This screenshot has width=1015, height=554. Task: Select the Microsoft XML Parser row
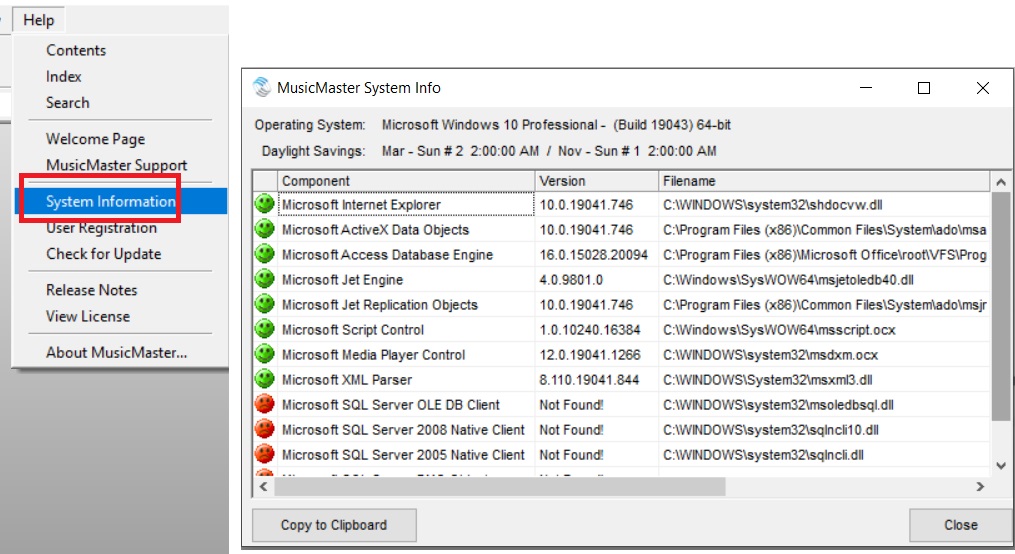(x=621, y=380)
